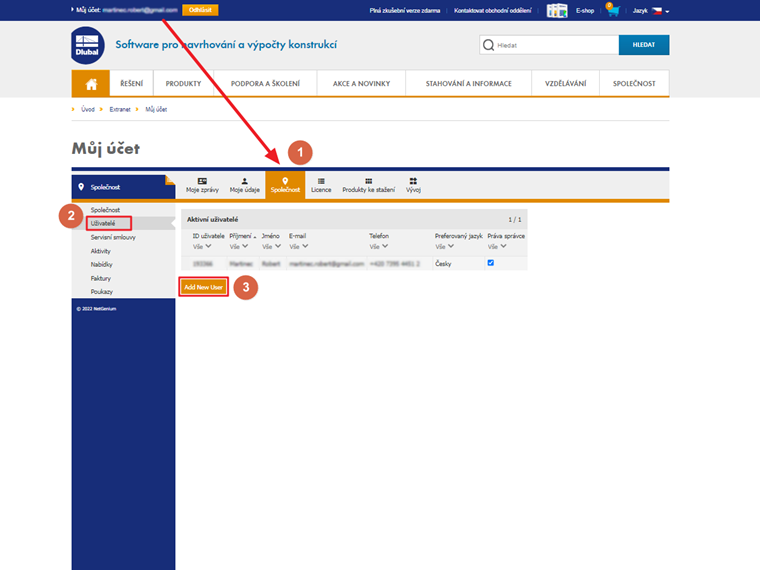Click the shopping cart icon
This screenshot has height=570, width=760.
(x=613, y=10)
